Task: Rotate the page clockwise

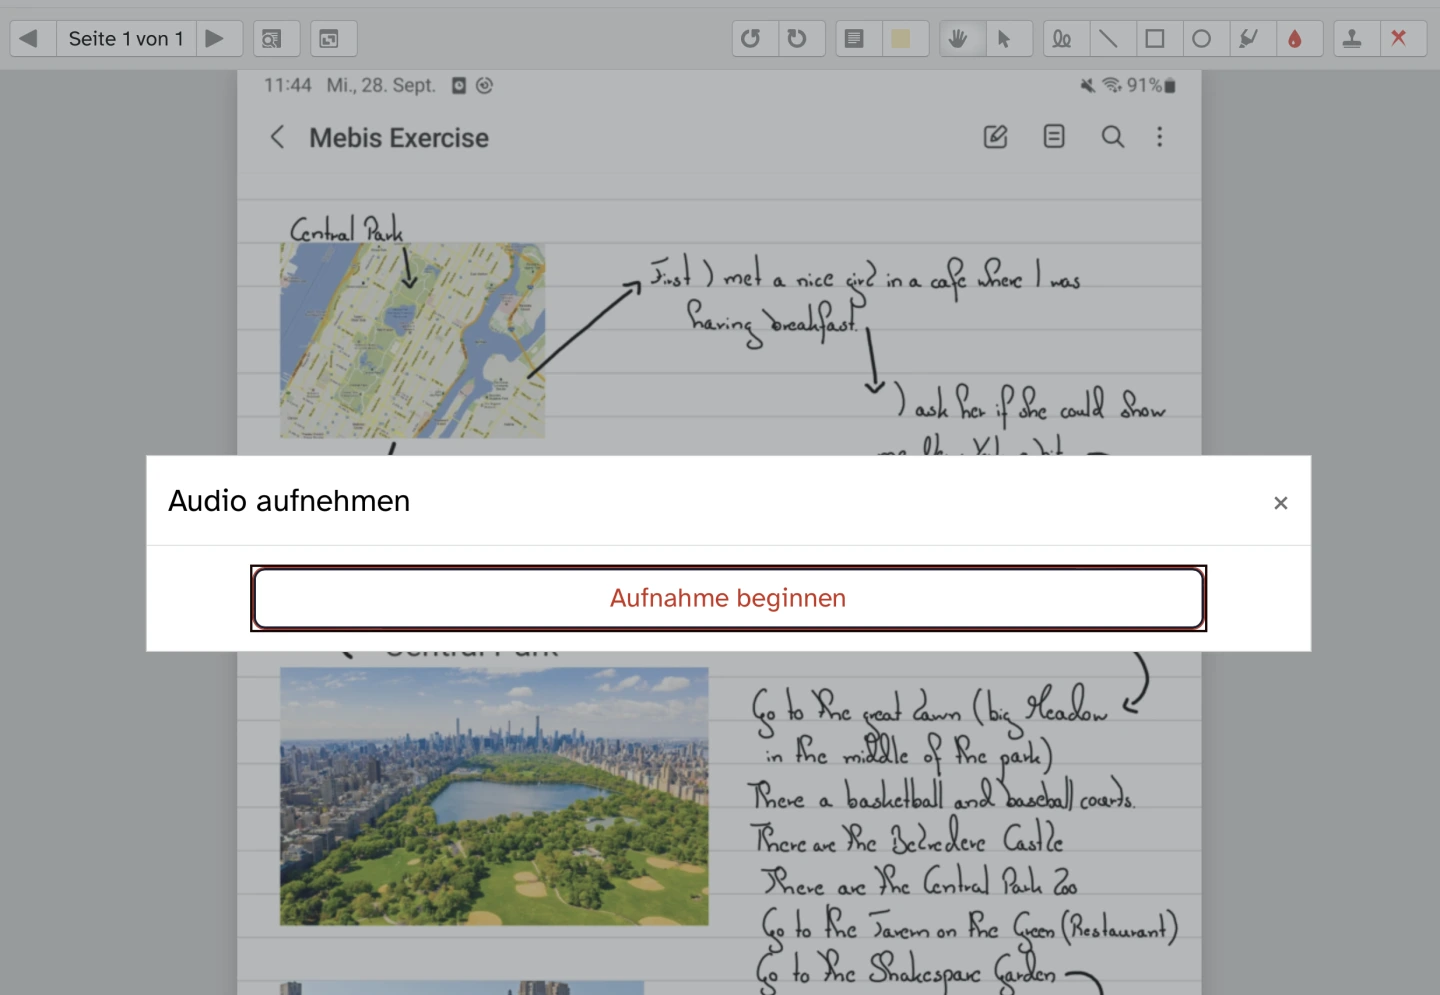Action: (797, 39)
